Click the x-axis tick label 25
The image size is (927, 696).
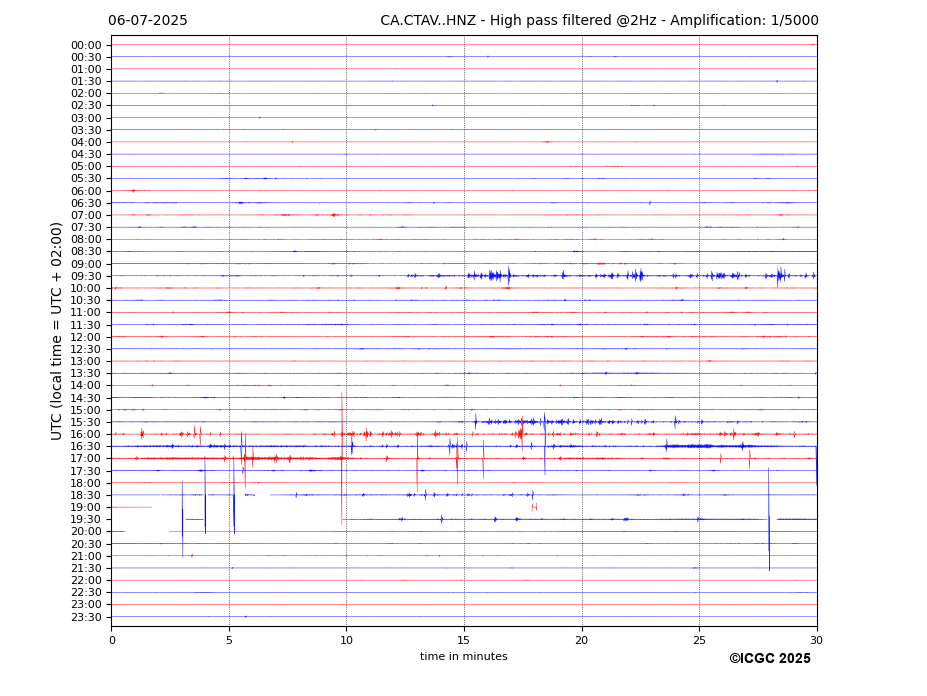click(699, 640)
